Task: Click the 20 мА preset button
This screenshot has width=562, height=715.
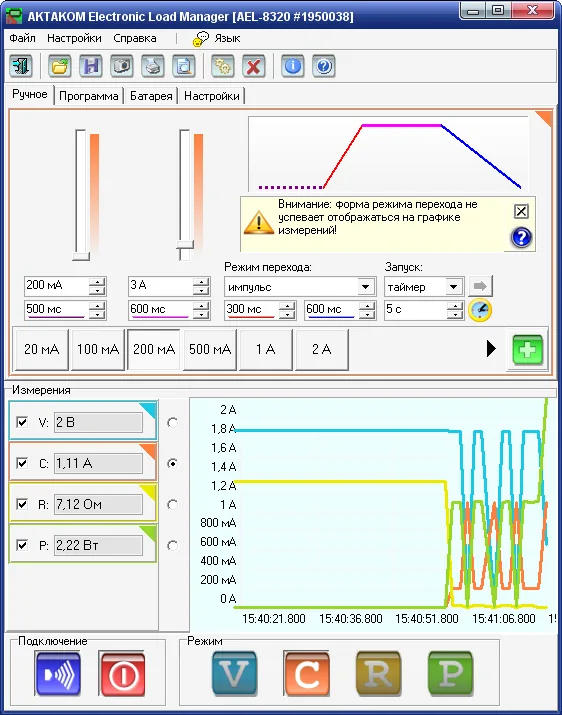Action: [42, 349]
